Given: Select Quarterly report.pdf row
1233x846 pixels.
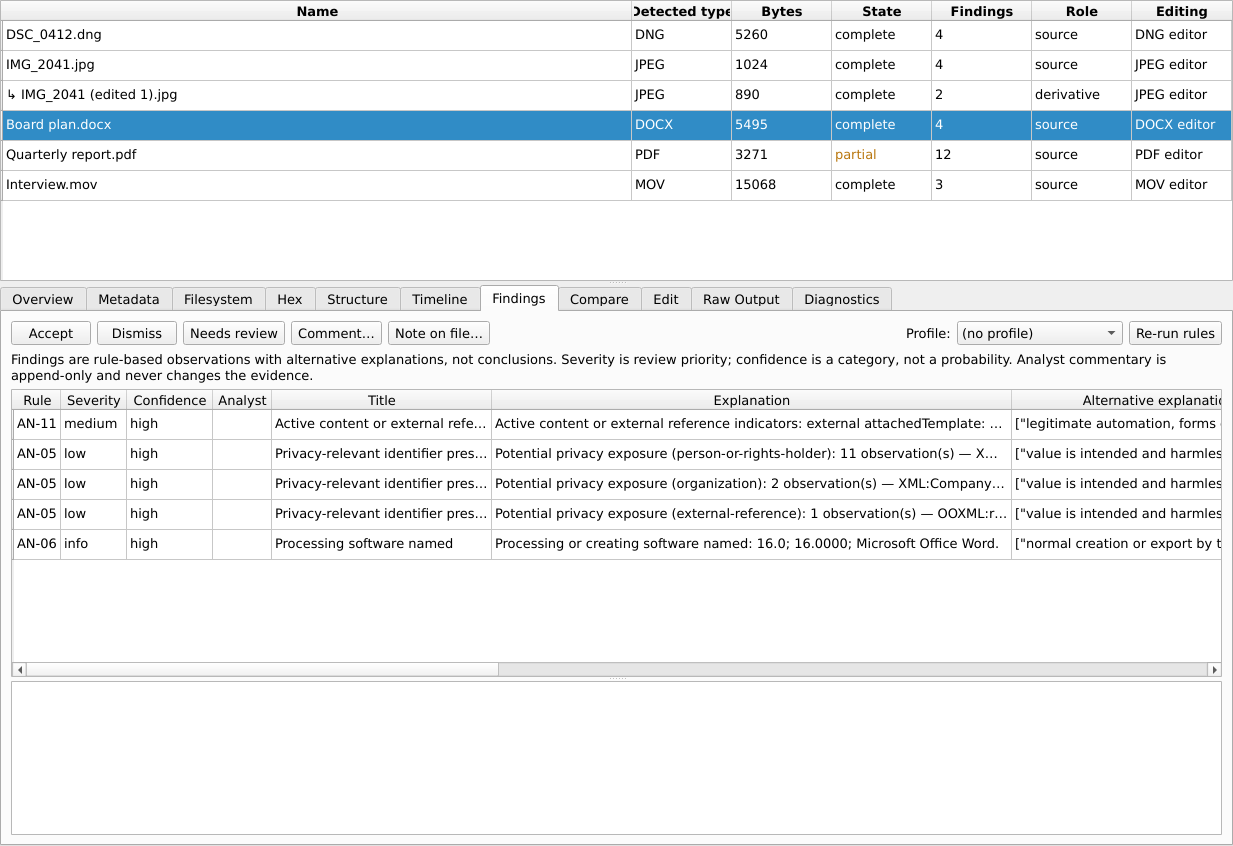Looking at the screenshot, I should click(x=616, y=155).
